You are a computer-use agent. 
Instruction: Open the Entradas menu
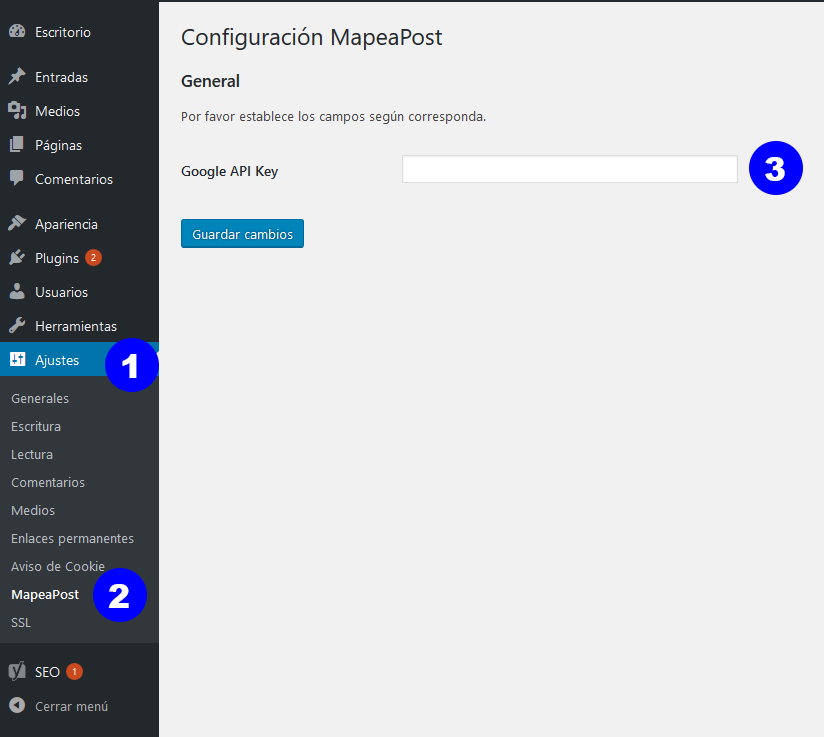(79, 77)
